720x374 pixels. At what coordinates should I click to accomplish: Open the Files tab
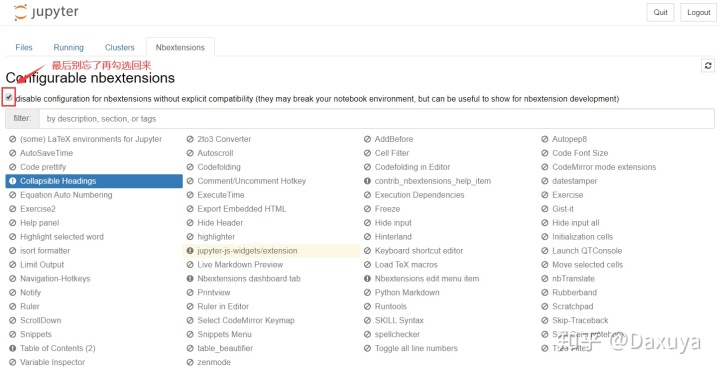pyautogui.click(x=24, y=47)
